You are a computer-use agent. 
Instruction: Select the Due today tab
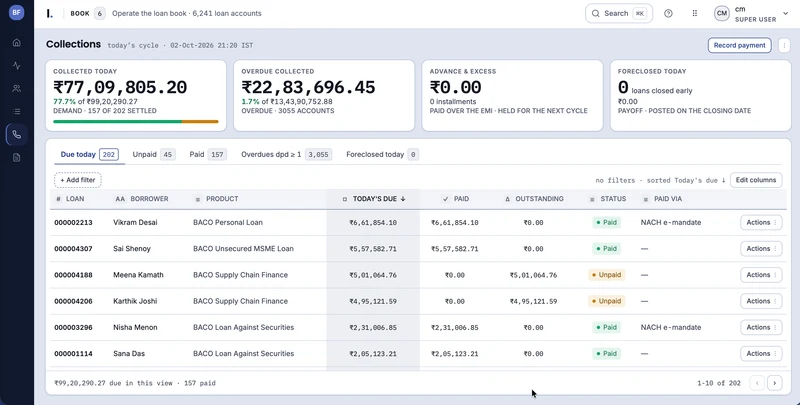[89, 155]
